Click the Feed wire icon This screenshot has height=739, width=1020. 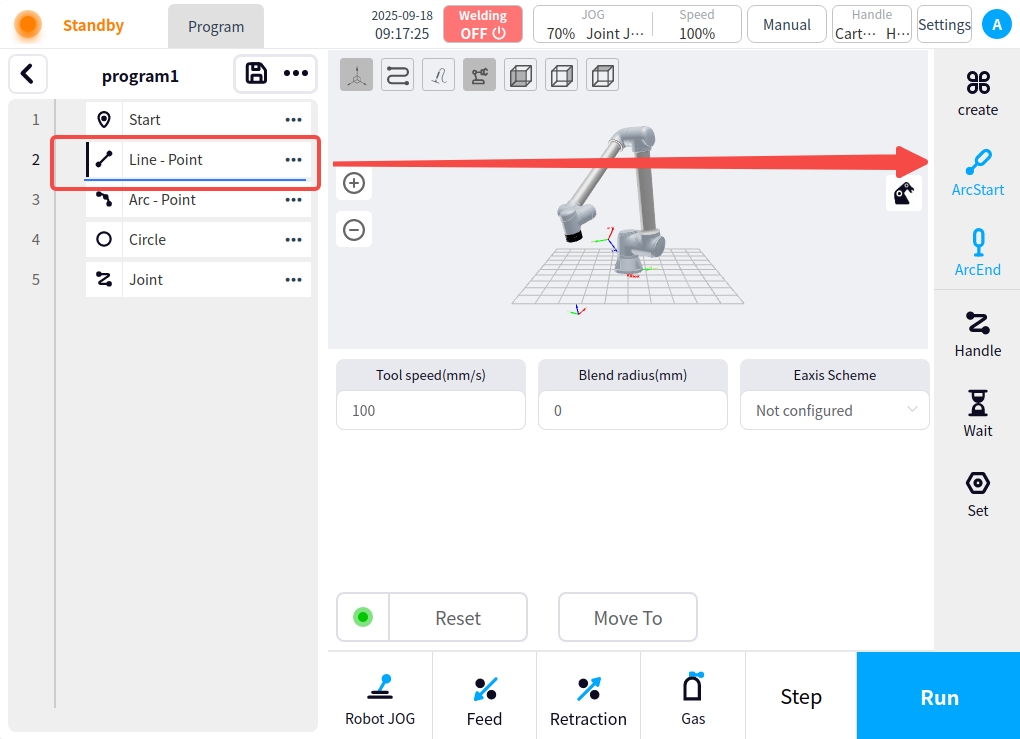[484, 699]
